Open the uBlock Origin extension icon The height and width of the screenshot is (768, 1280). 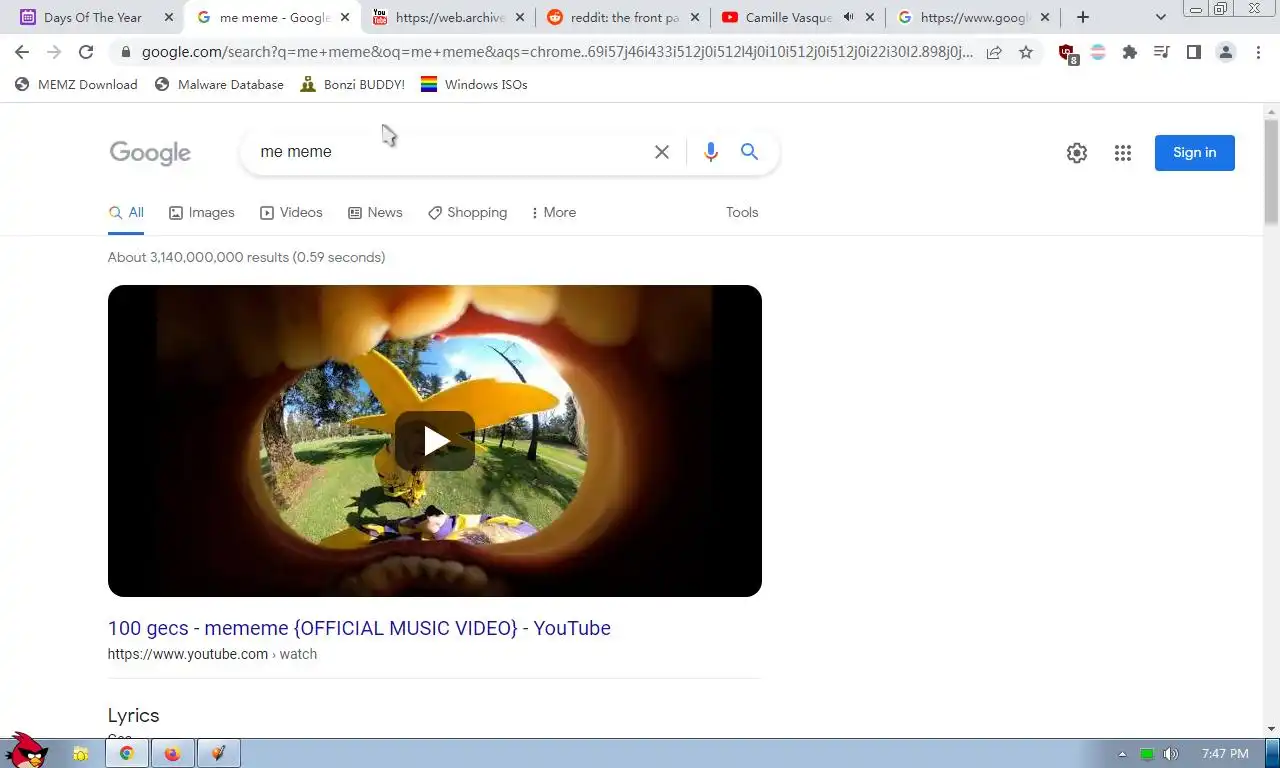point(1067,53)
